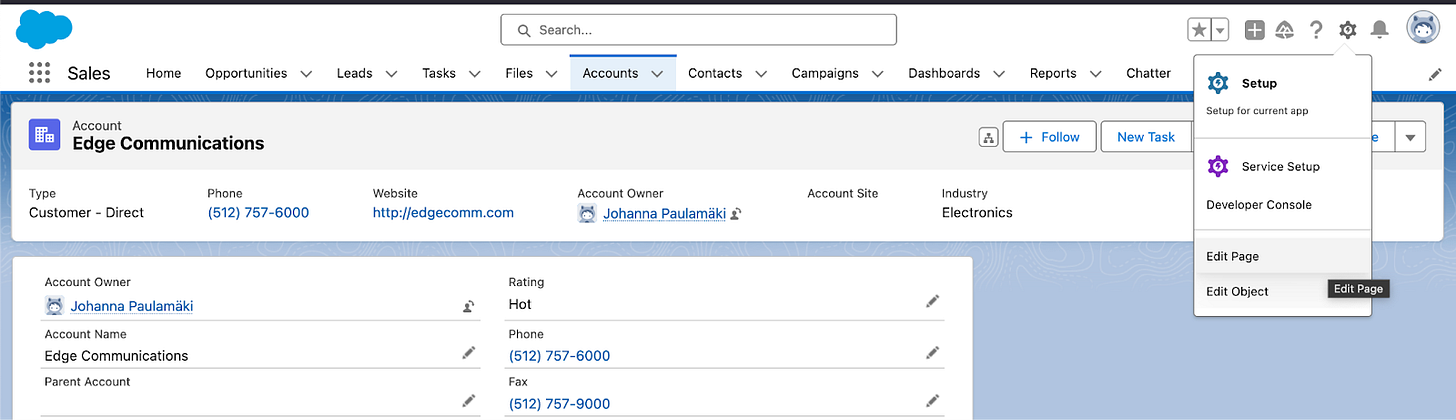The image size is (1456, 420).
Task: Edit Parent Account pencil icon
Action: 468,400
